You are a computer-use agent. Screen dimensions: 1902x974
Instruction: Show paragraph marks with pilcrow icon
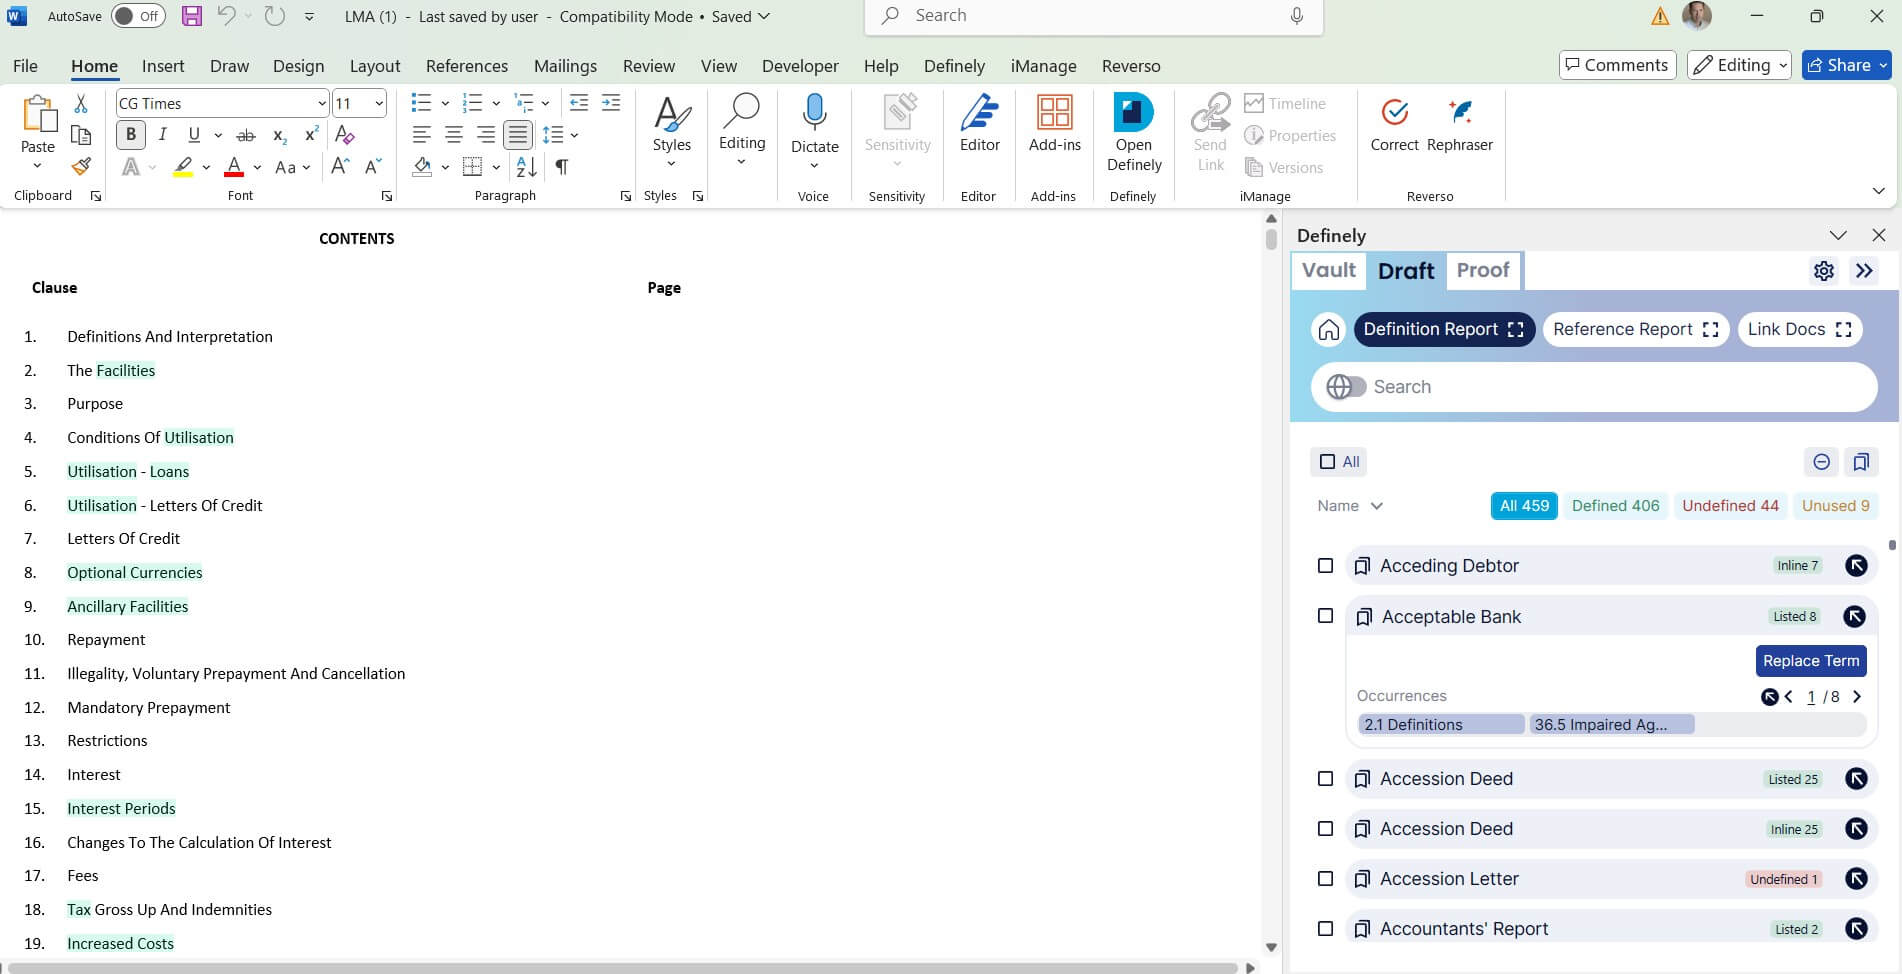coord(562,167)
